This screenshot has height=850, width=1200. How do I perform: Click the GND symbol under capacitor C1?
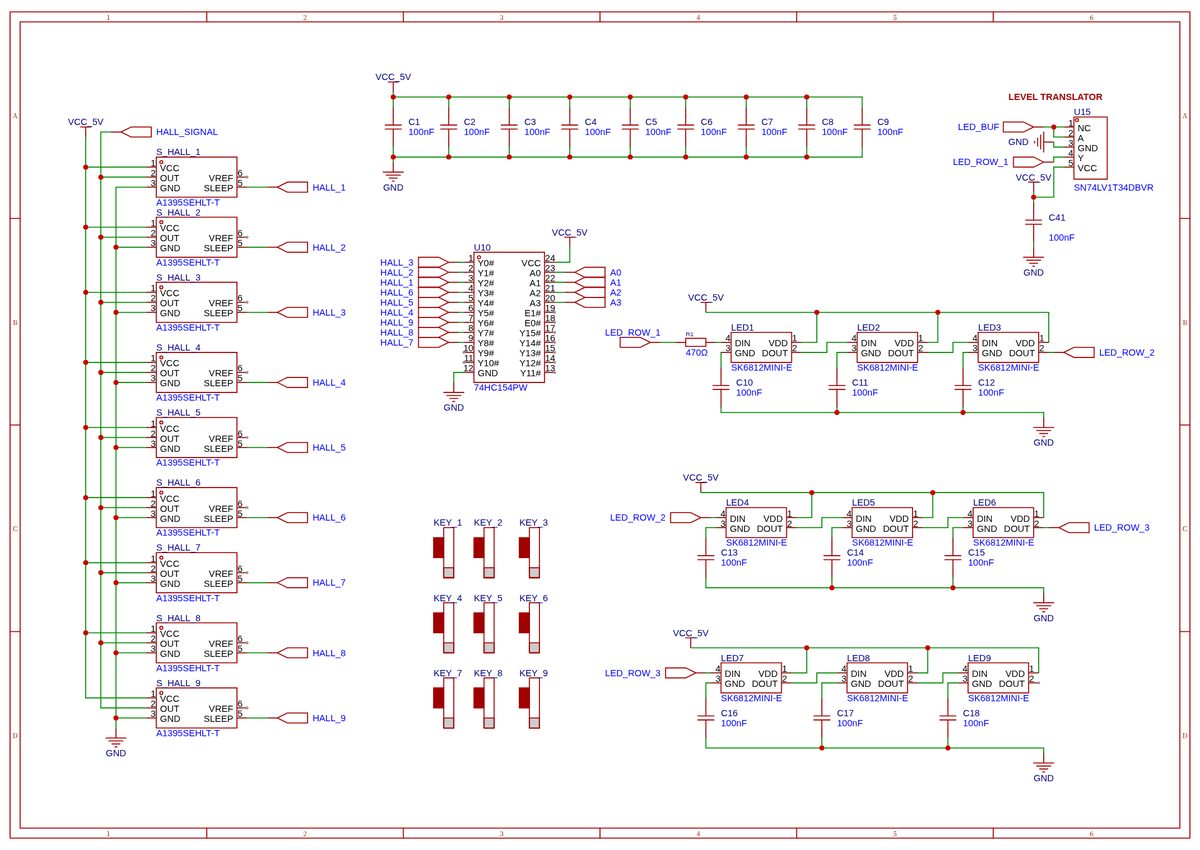(x=393, y=175)
